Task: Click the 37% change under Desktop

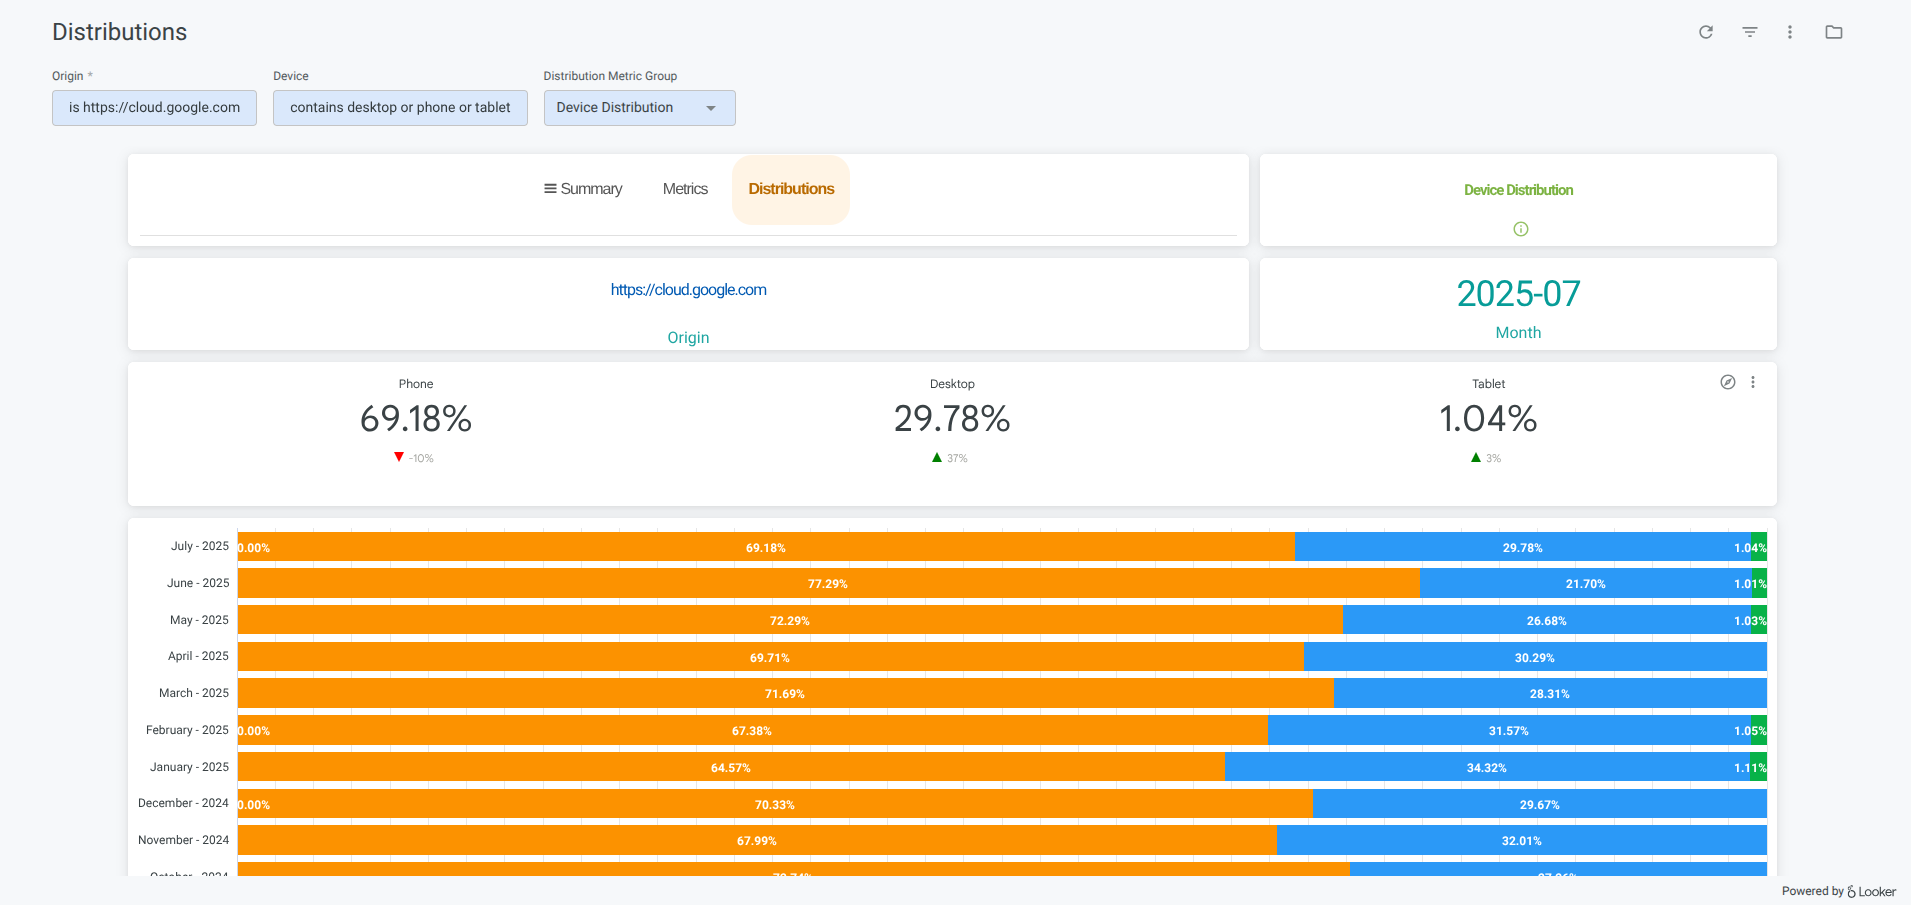Action: tap(957, 458)
